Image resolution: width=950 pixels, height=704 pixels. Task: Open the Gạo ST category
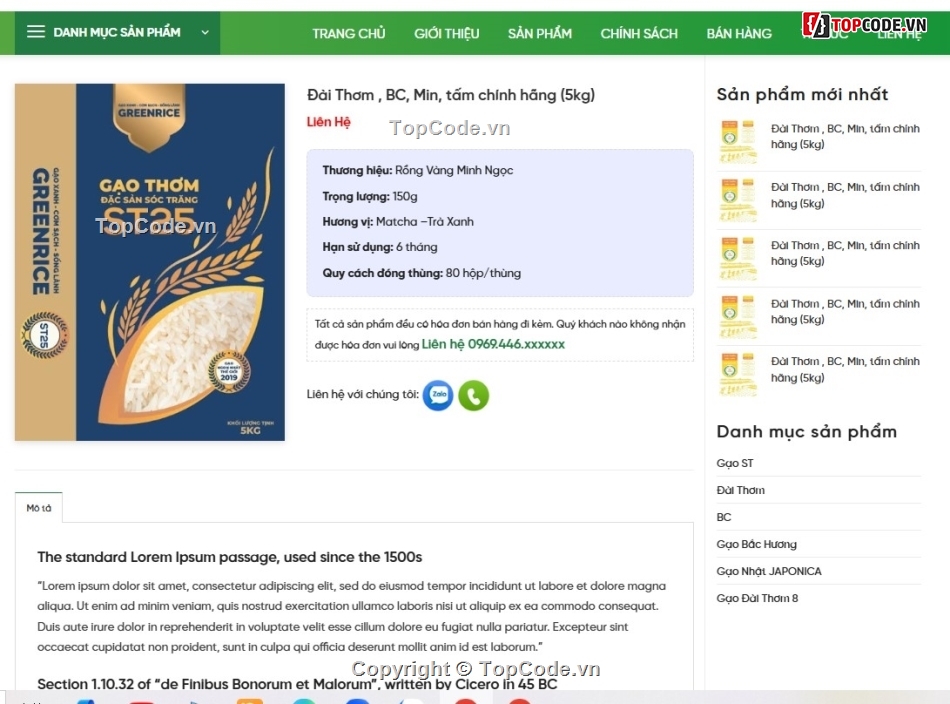[x=735, y=463]
